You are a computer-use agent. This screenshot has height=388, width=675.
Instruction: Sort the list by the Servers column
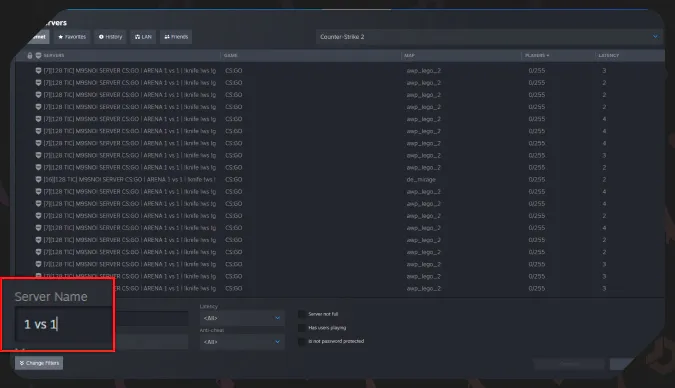(x=54, y=56)
